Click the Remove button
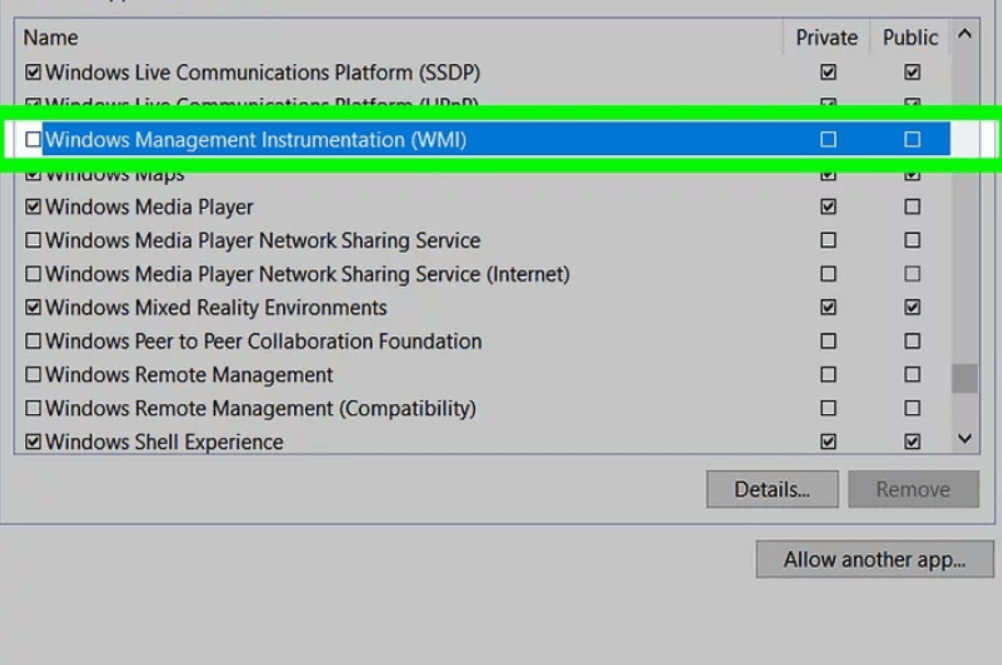Viewport: 1002px width, 665px height. [913, 489]
